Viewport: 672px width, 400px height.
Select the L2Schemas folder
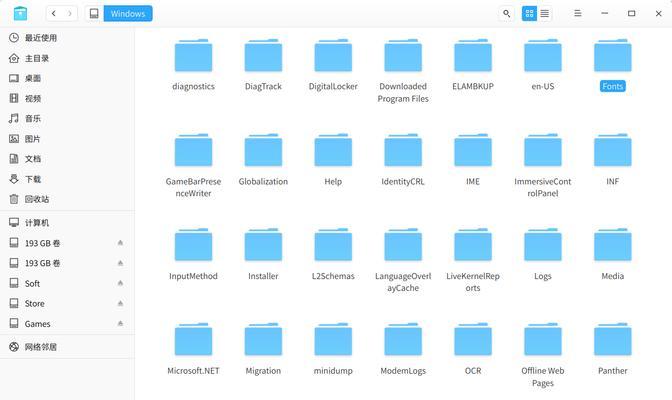(333, 255)
